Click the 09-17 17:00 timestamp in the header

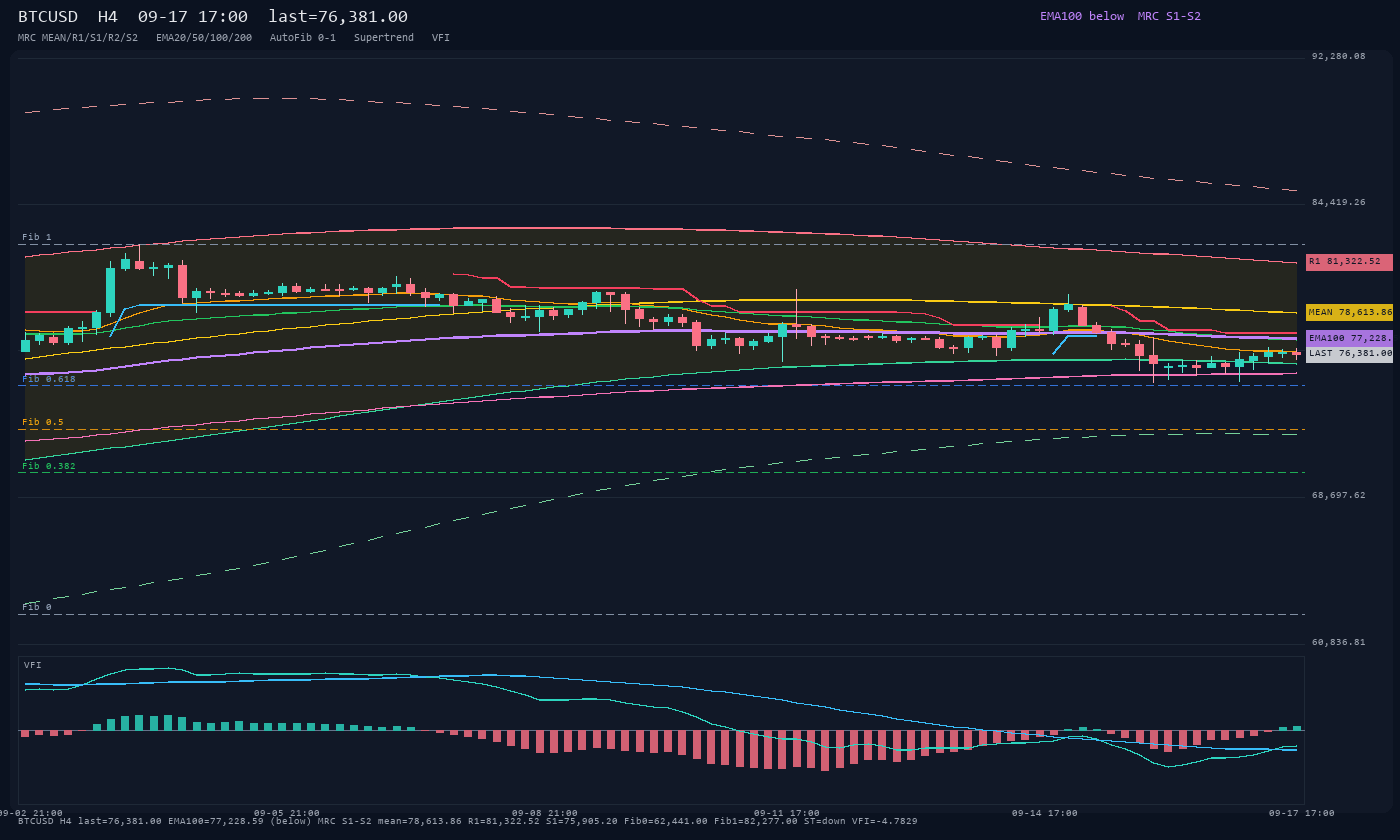(193, 17)
